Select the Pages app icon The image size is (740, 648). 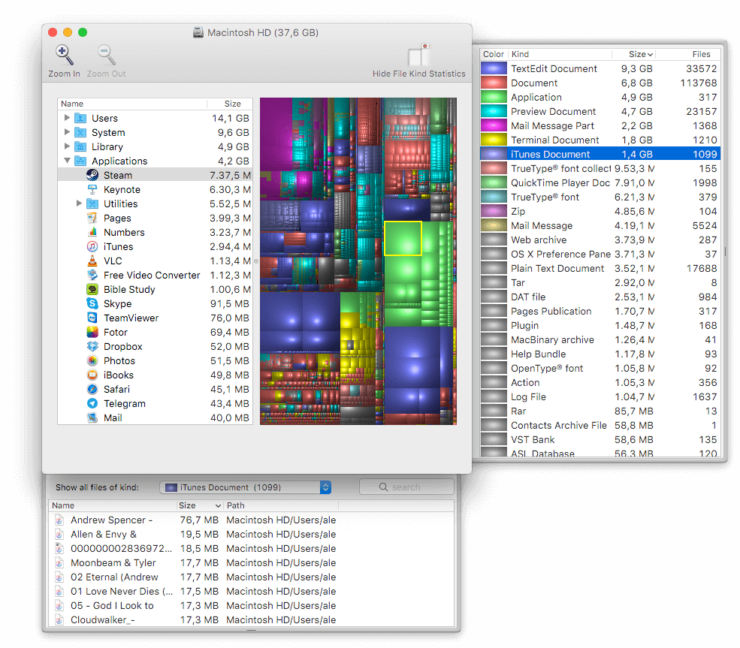(92, 218)
